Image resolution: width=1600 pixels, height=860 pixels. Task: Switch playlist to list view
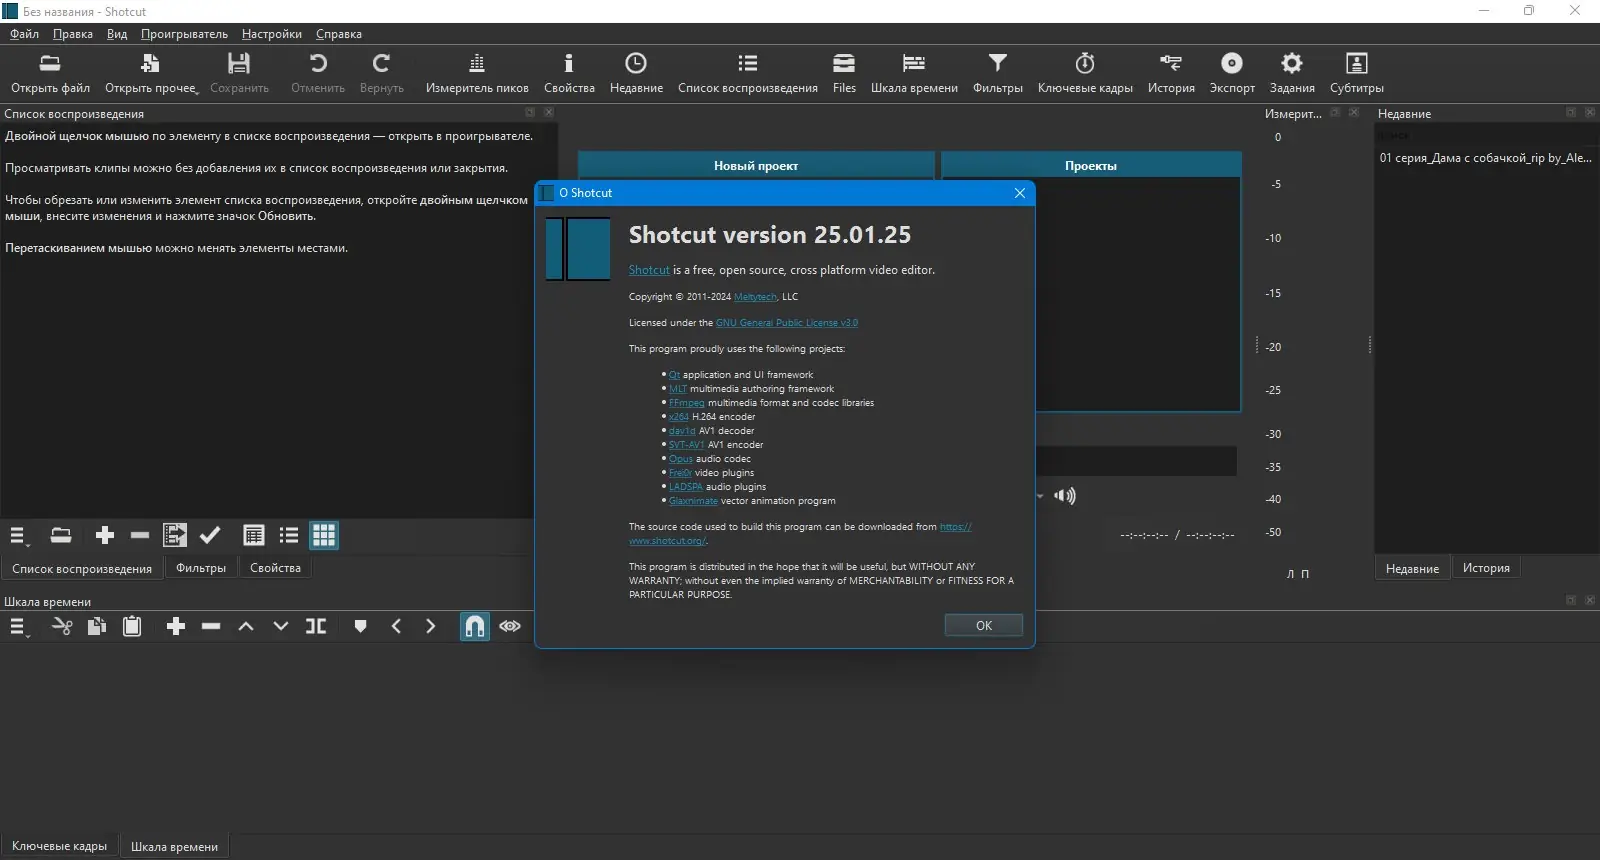(289, 536)
